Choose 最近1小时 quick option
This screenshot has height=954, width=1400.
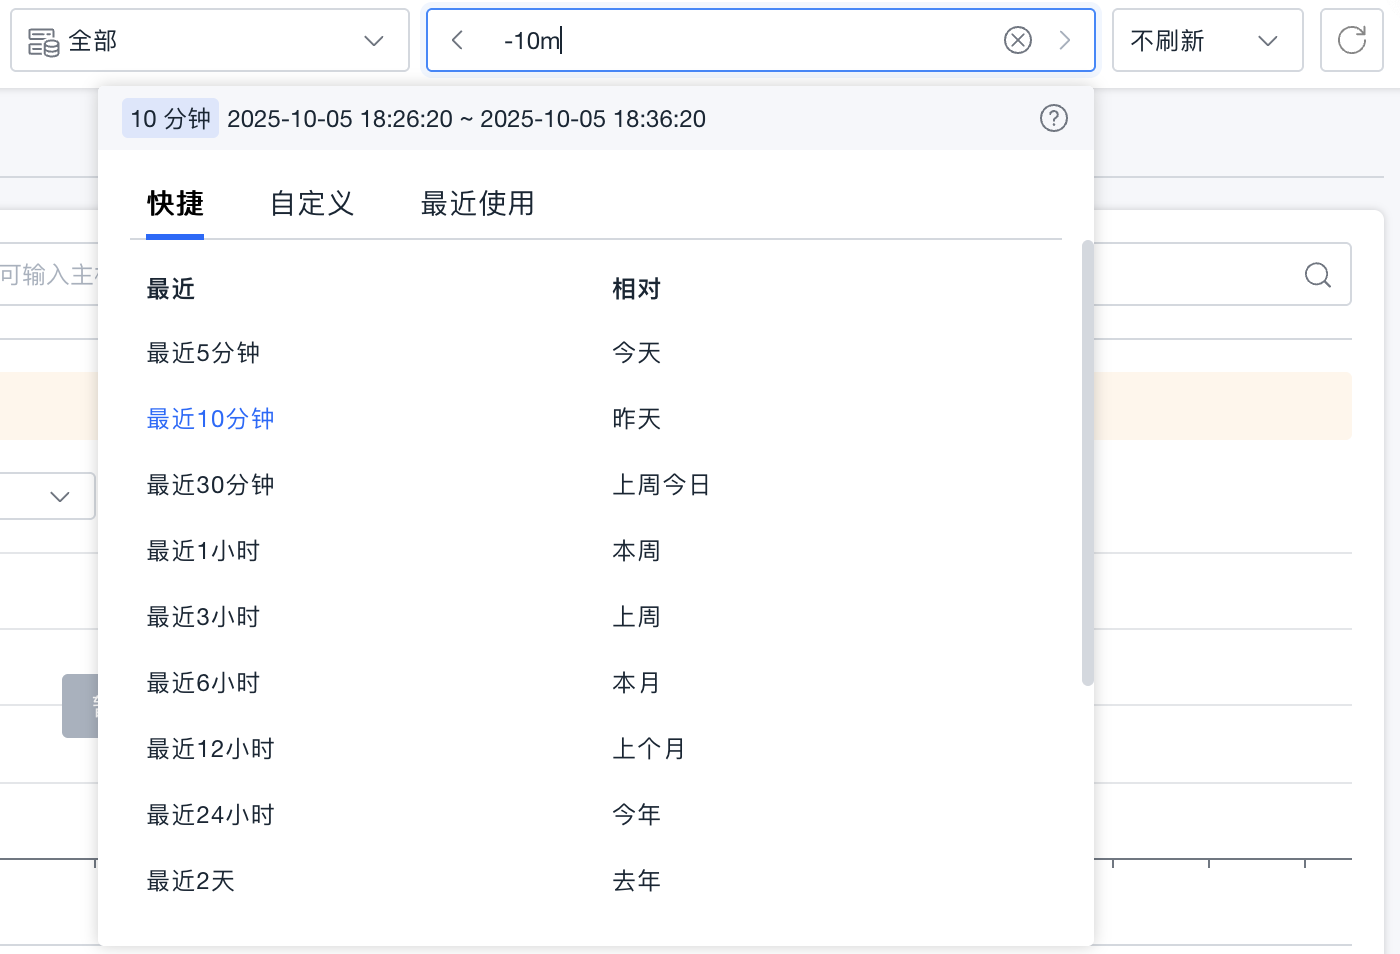pyautogui.click(x=203, y=551)
